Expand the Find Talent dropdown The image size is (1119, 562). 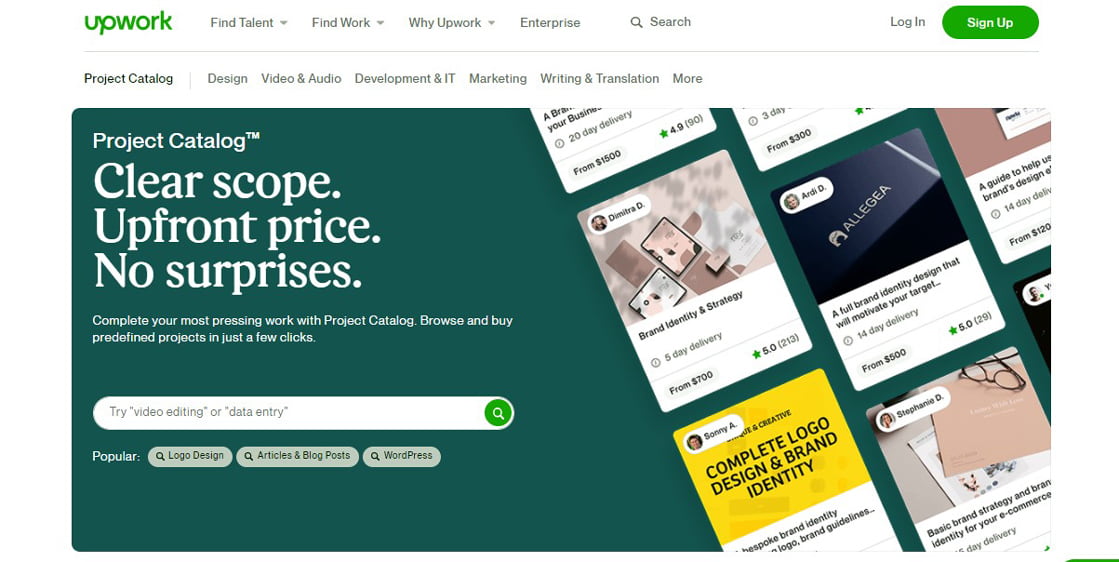[x=248, y=23]
